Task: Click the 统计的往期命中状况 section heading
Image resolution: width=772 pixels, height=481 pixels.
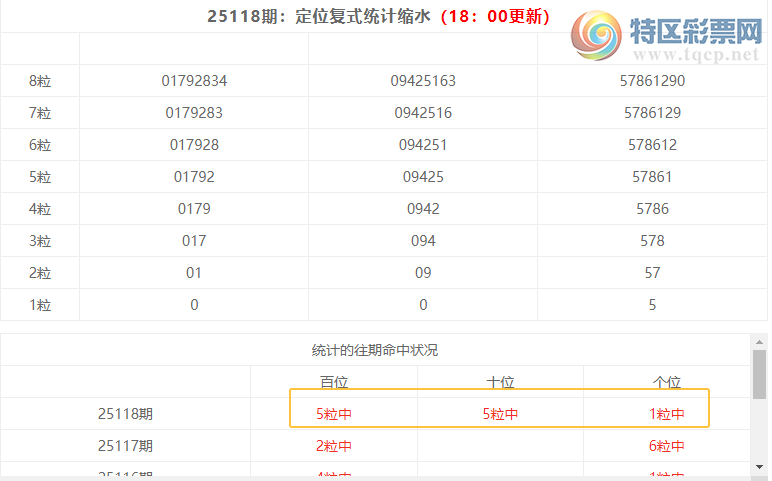Action: 375,350
